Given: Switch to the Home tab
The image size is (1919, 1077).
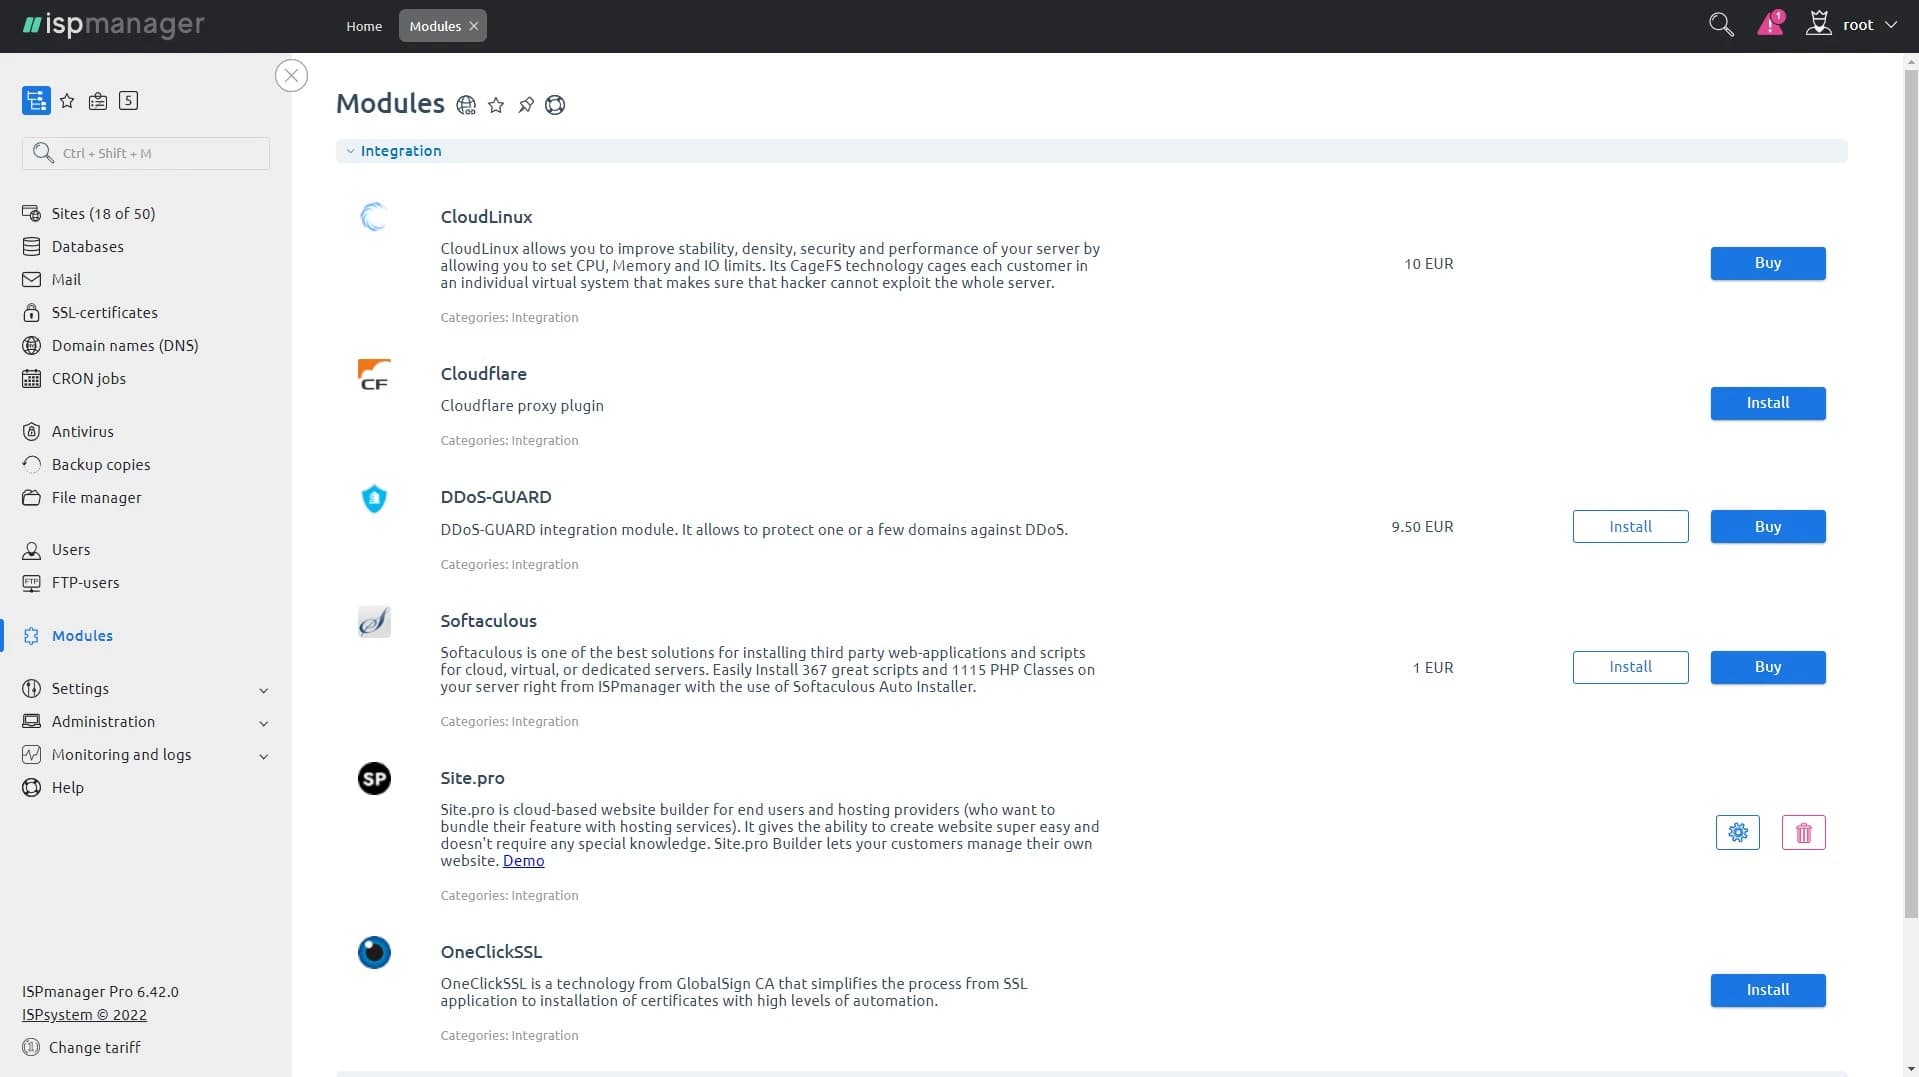Looking at the screenshot, I should [364, 26].
